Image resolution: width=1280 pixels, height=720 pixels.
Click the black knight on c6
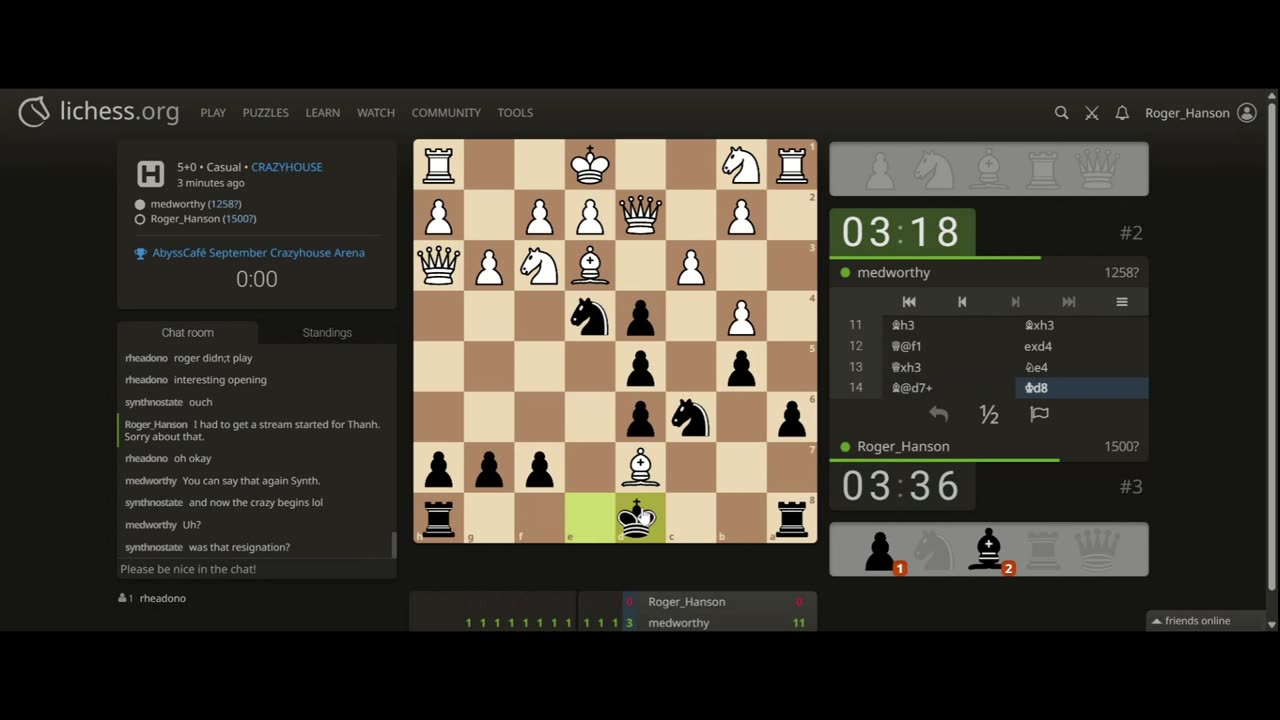point(690,417)
